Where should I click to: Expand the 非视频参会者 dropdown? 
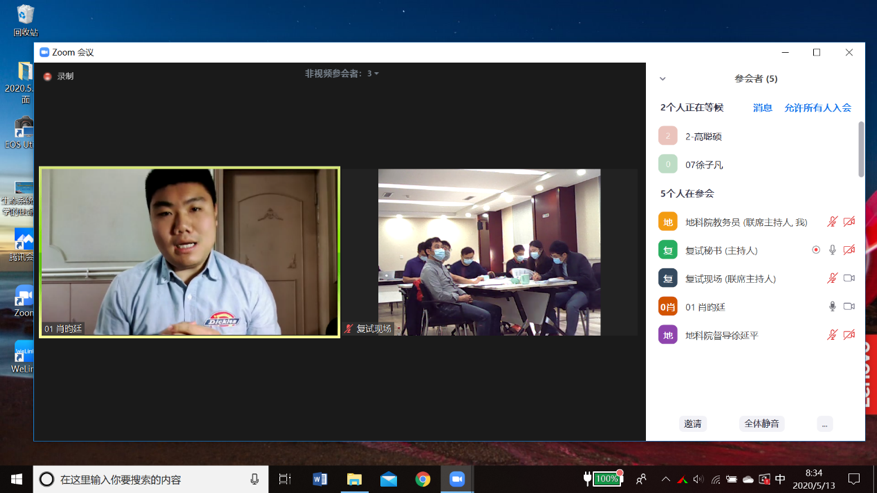[342, 74]
